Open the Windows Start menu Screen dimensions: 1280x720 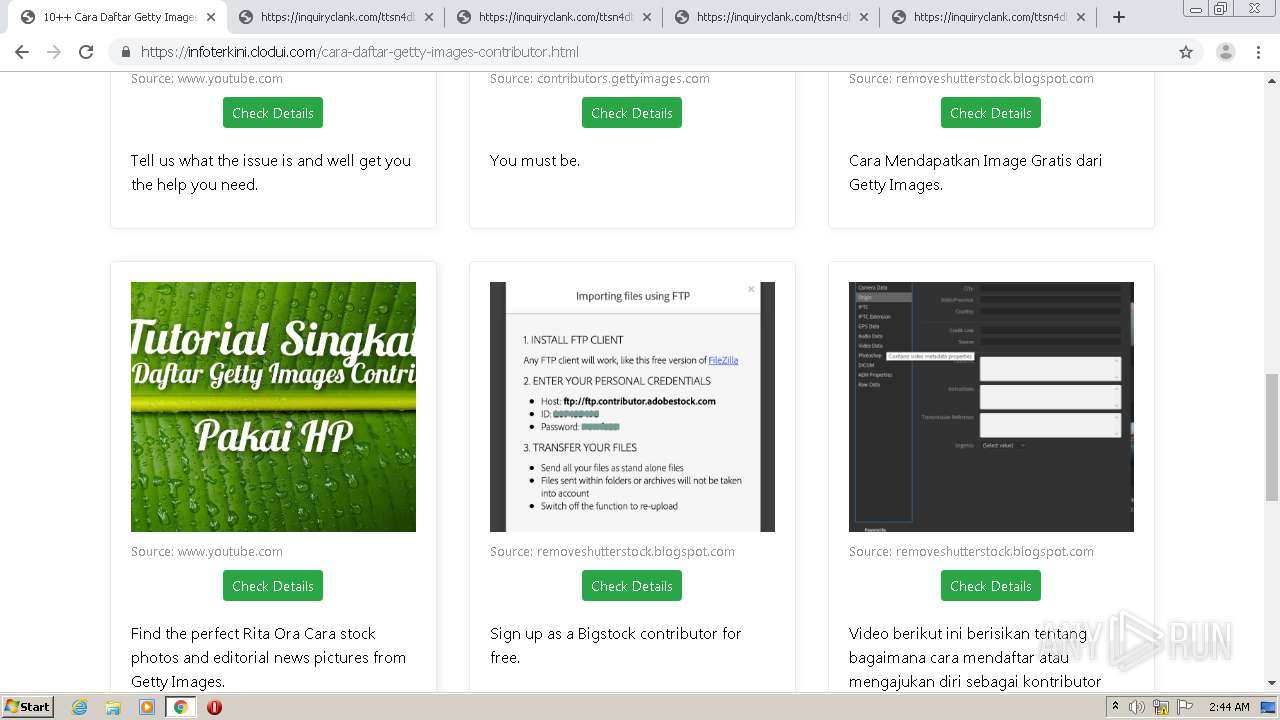tap(28, 706)
